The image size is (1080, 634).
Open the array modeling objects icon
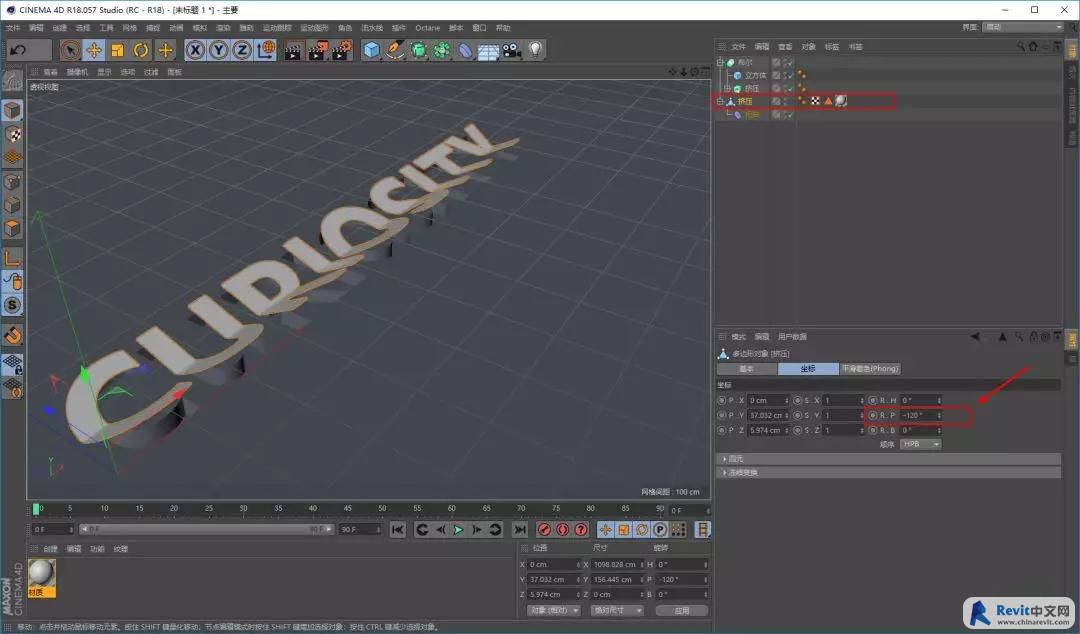pos(442,50)
